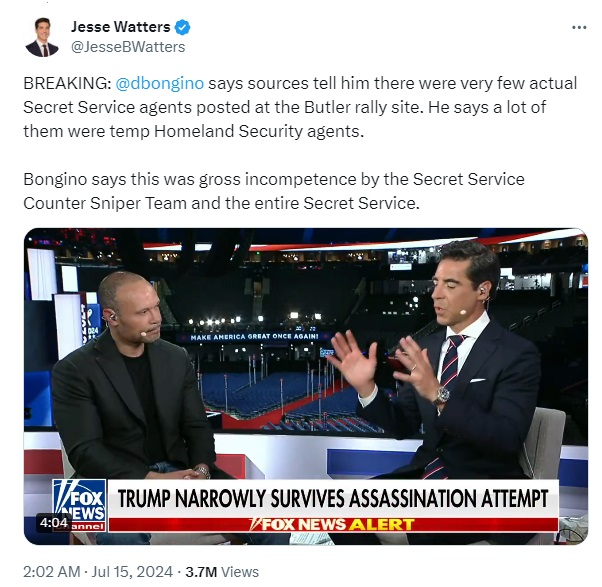The image size is (602, 587).
Task: Click the Views label beside 3.7M
Action: click(240, 572)
